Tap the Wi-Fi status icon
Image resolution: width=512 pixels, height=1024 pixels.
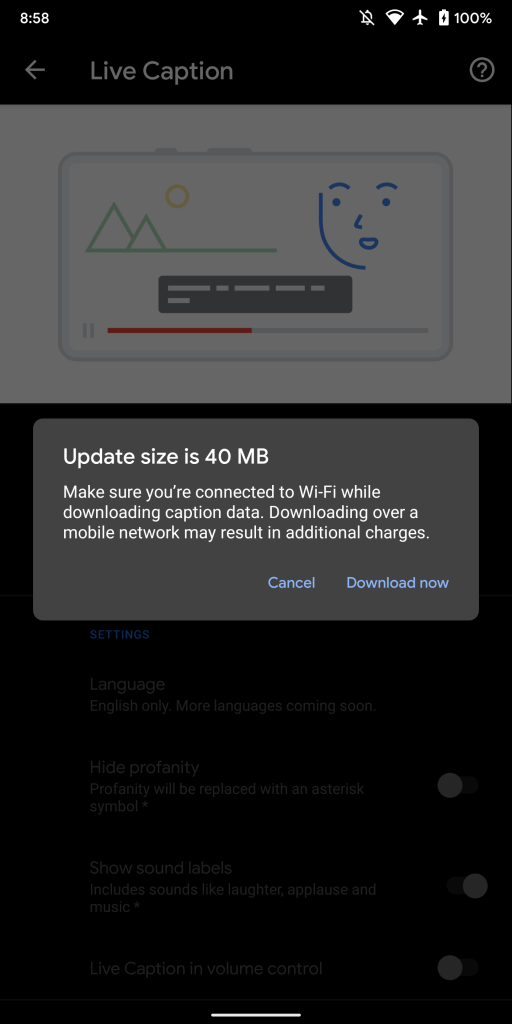[x=394, y=18]
